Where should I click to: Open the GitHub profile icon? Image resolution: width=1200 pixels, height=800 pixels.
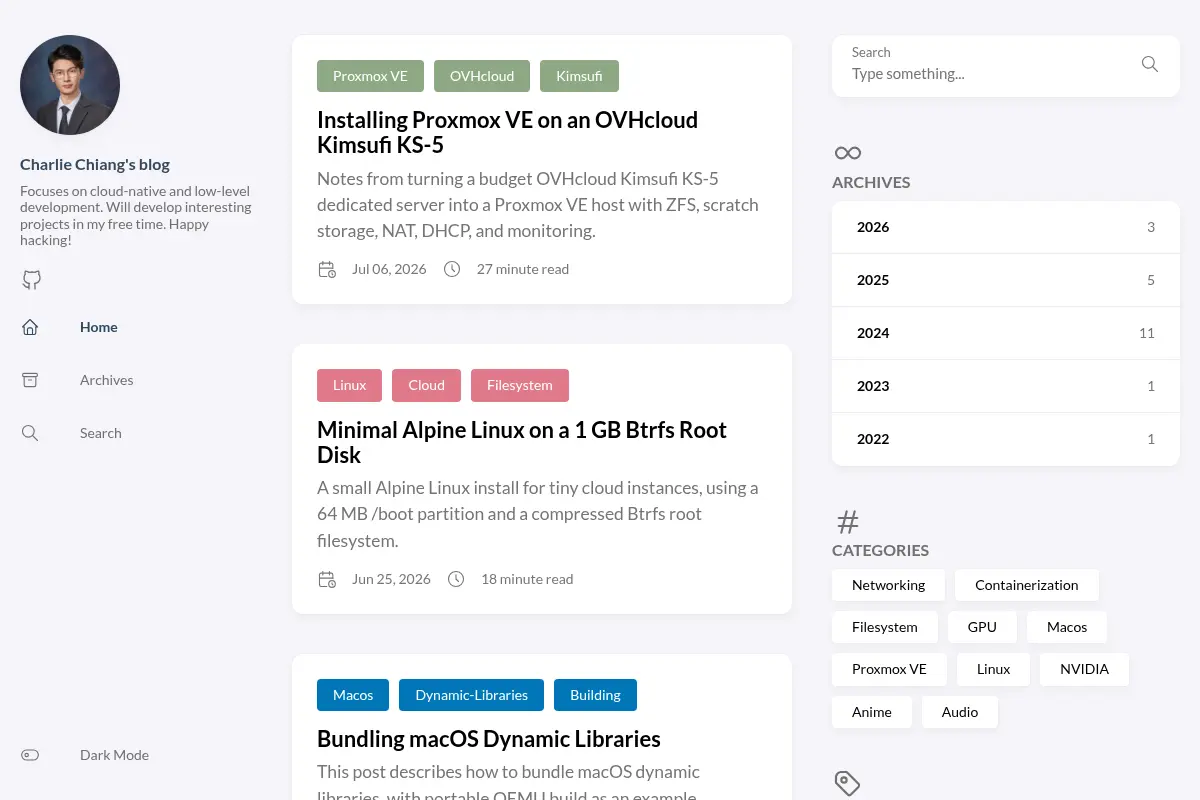pos(32,280)
